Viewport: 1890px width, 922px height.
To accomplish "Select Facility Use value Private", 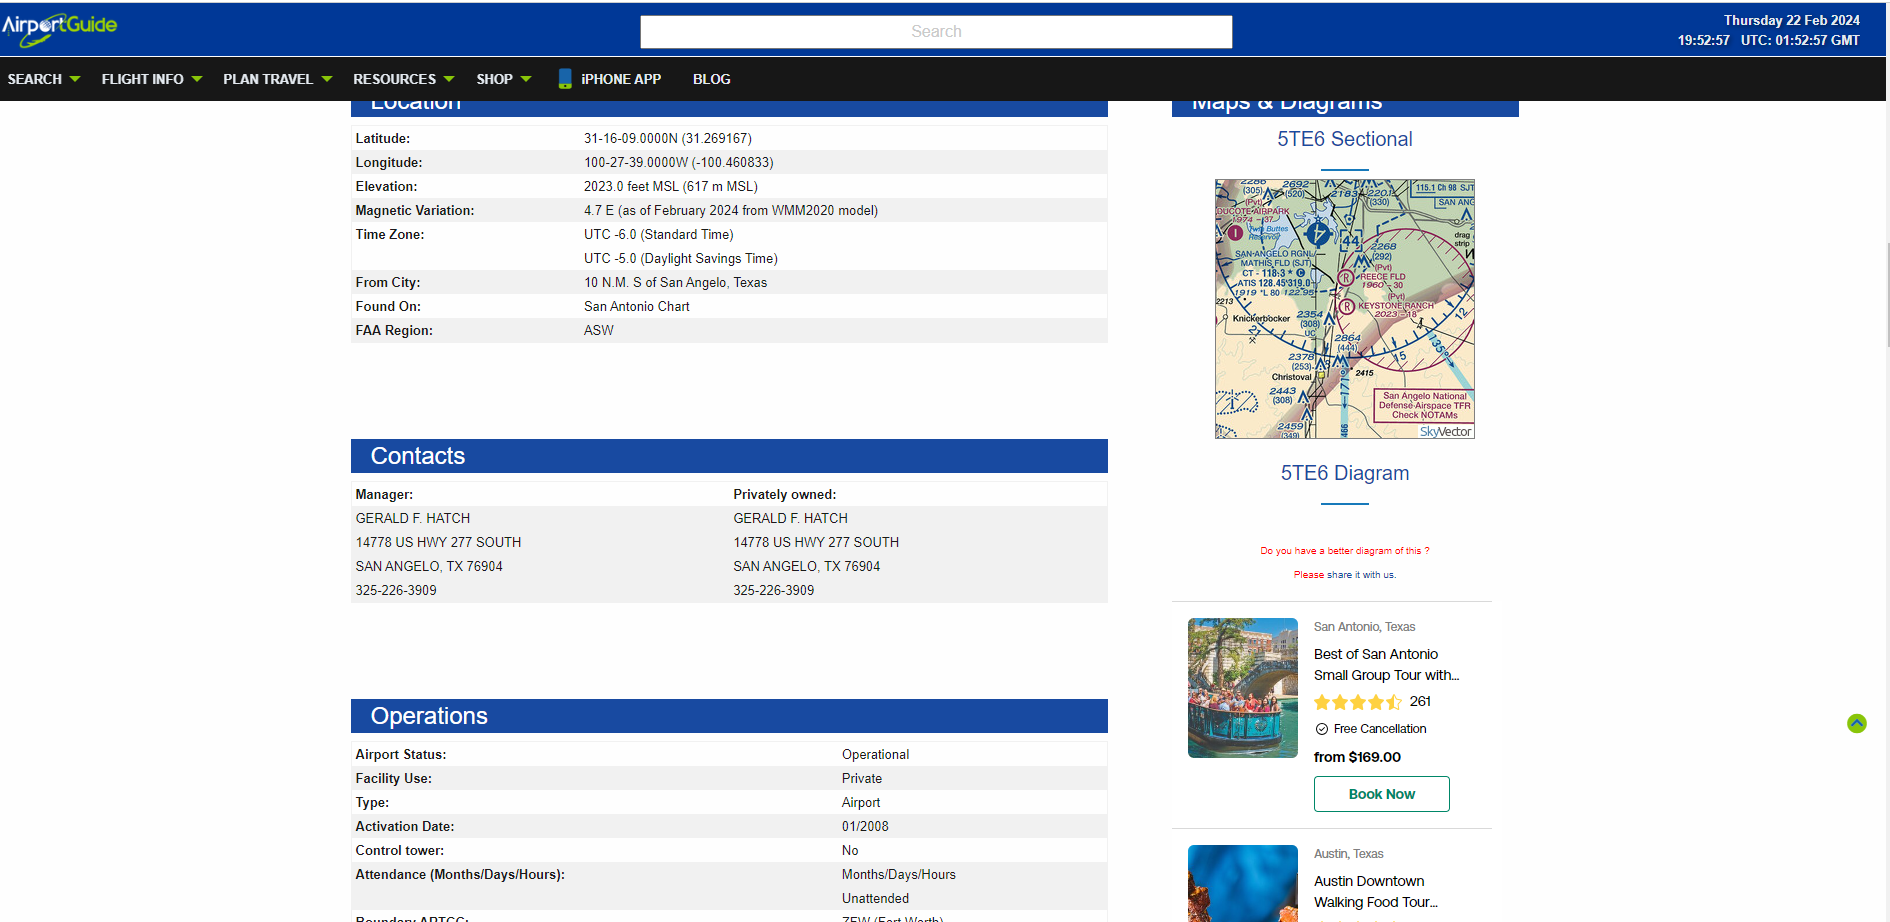I will pos(862,779).
